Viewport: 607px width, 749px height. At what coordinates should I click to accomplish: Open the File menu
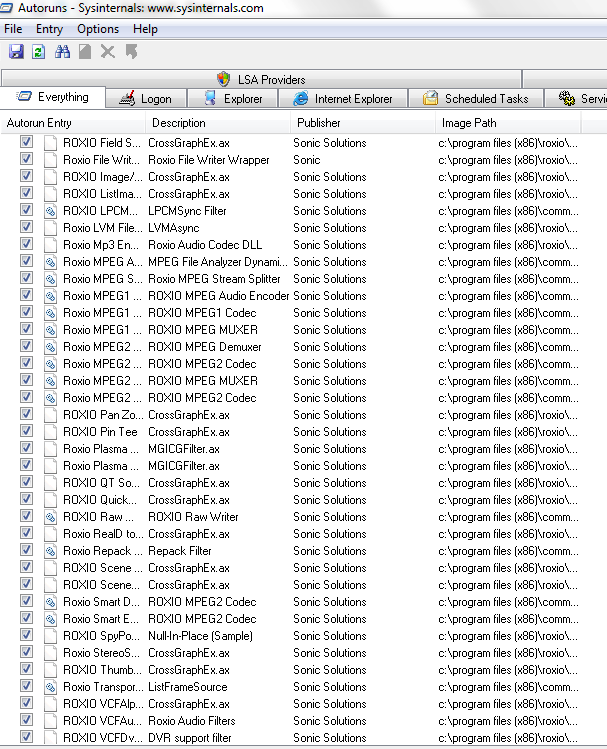click(x=13, y=29)
